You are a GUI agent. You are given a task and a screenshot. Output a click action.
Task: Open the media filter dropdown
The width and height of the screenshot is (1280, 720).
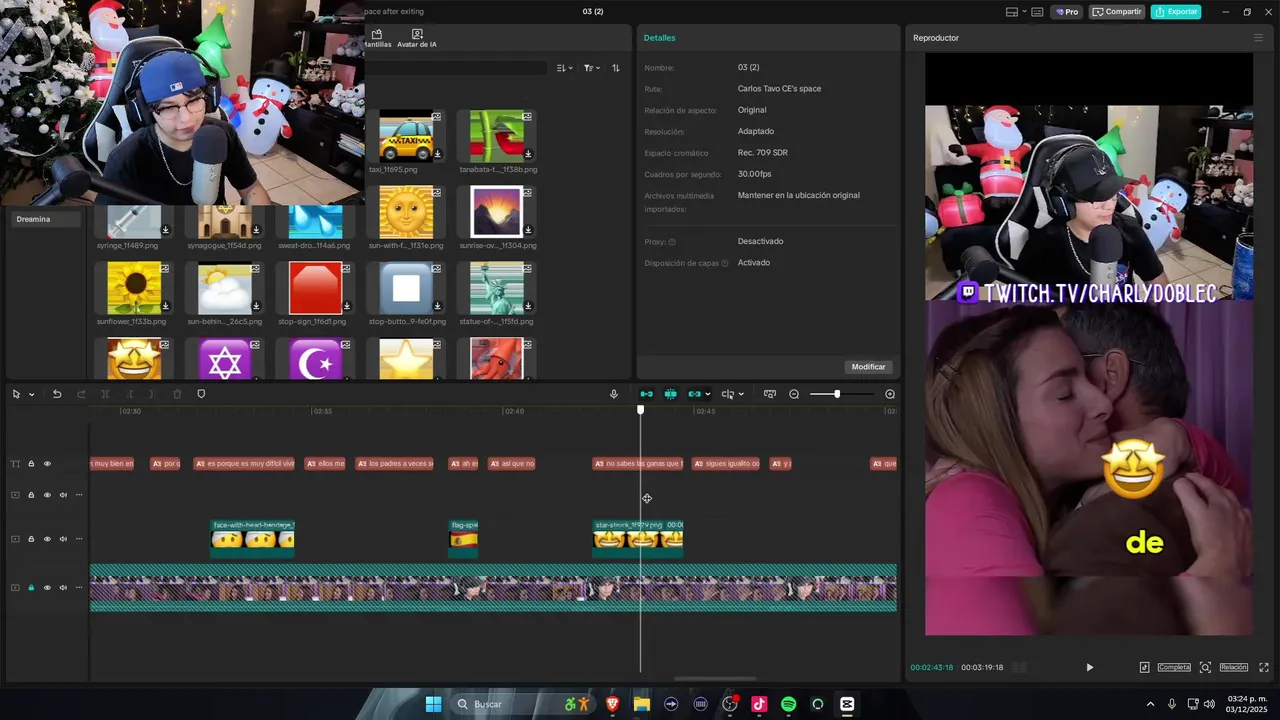[x=592, y=68]
